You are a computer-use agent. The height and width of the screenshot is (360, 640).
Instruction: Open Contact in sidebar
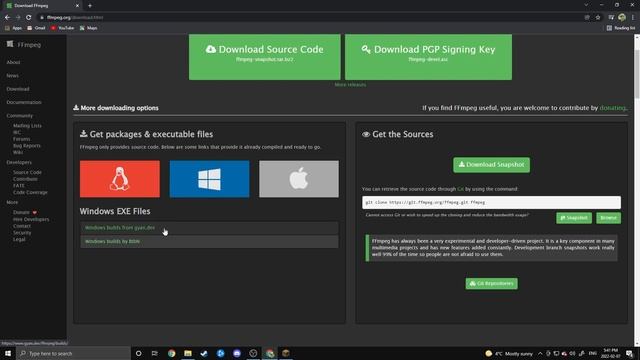click(x=22, y=226)
